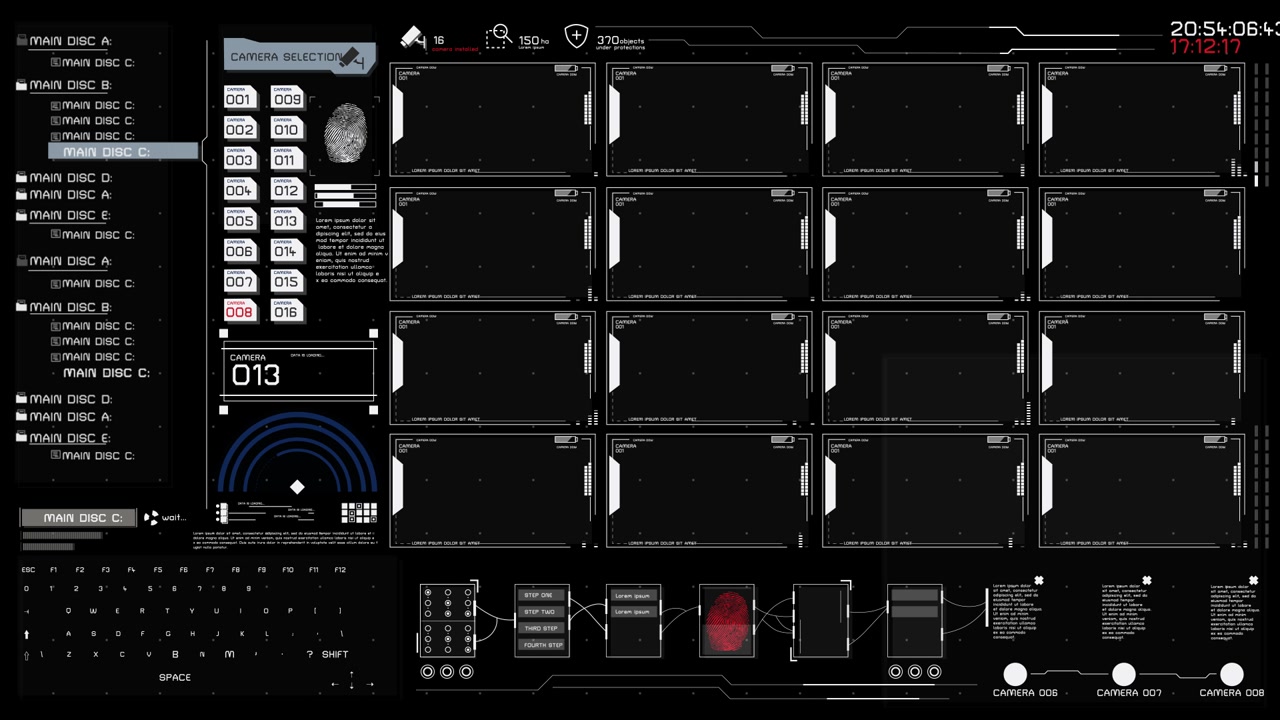The image size is (1280, 720).
Task: Select camera 013 in the camera list
Action: coord(287,219)
